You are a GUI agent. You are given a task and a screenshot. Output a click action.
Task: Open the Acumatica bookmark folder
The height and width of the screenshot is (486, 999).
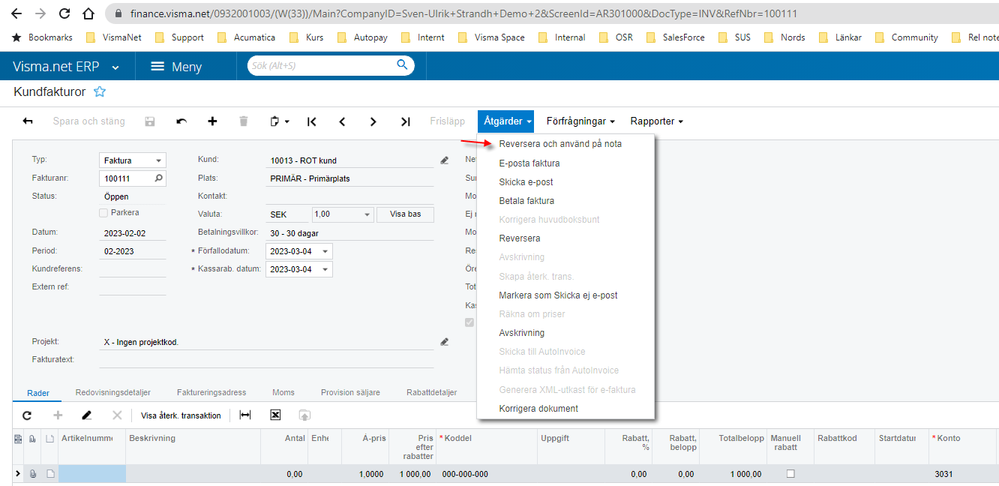tap(246, 37)
